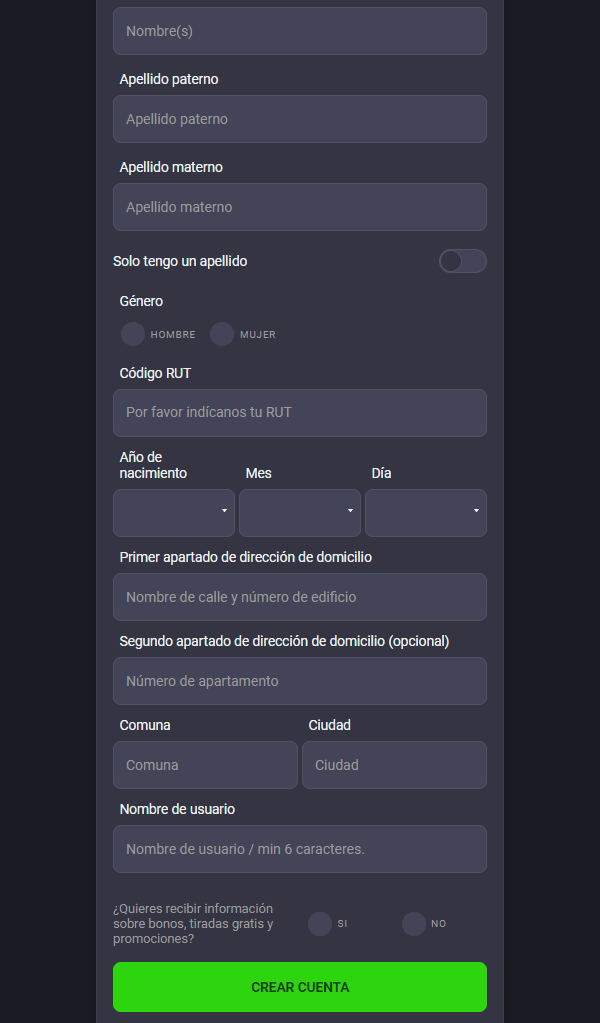Click the bonus information question text

point(193,924)
